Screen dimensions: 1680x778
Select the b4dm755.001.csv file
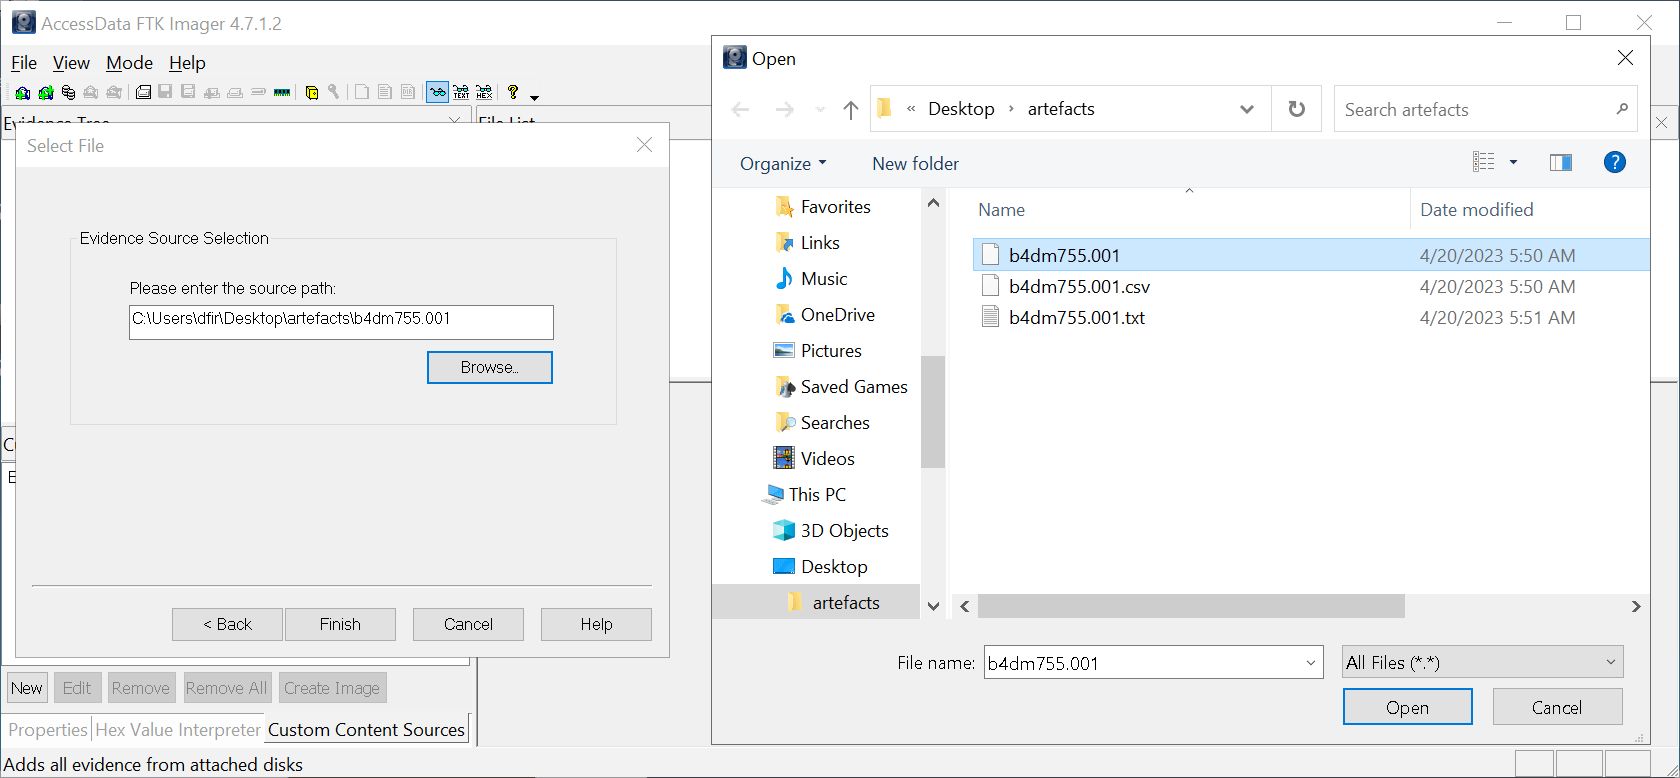1079,287
